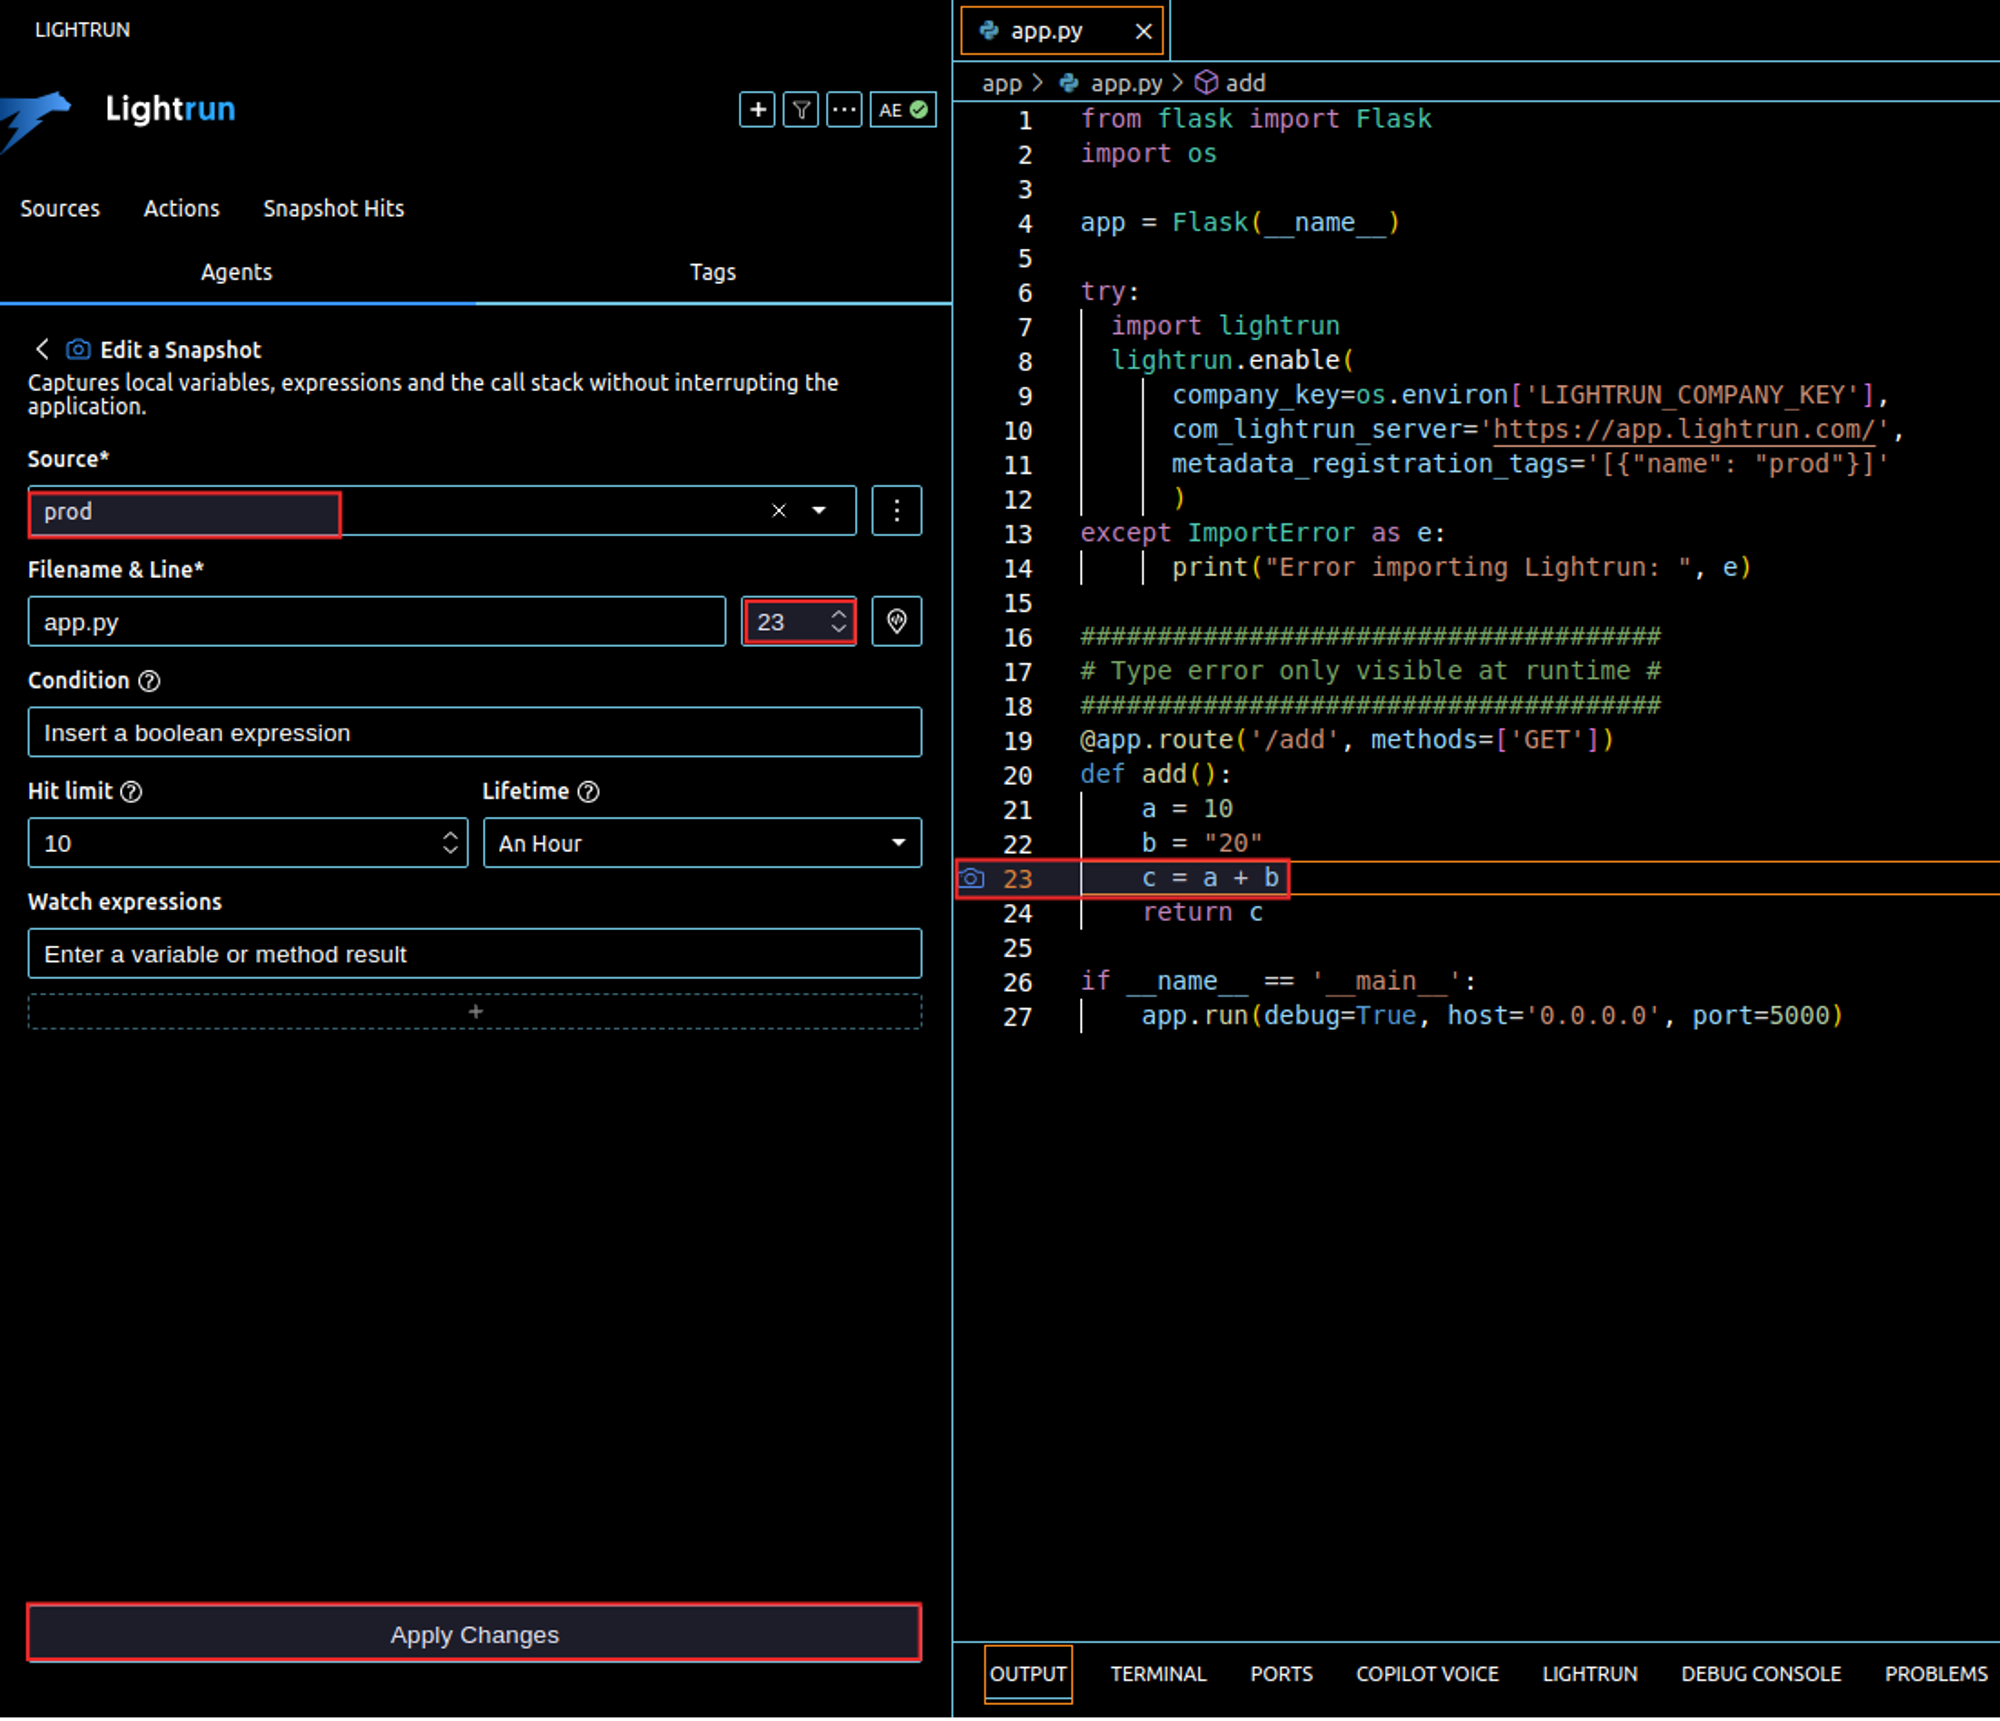This screenshot has height=1721, width=2000.
Task: Click the Lifetime help question mark
Action: click(x=589, y=792)
